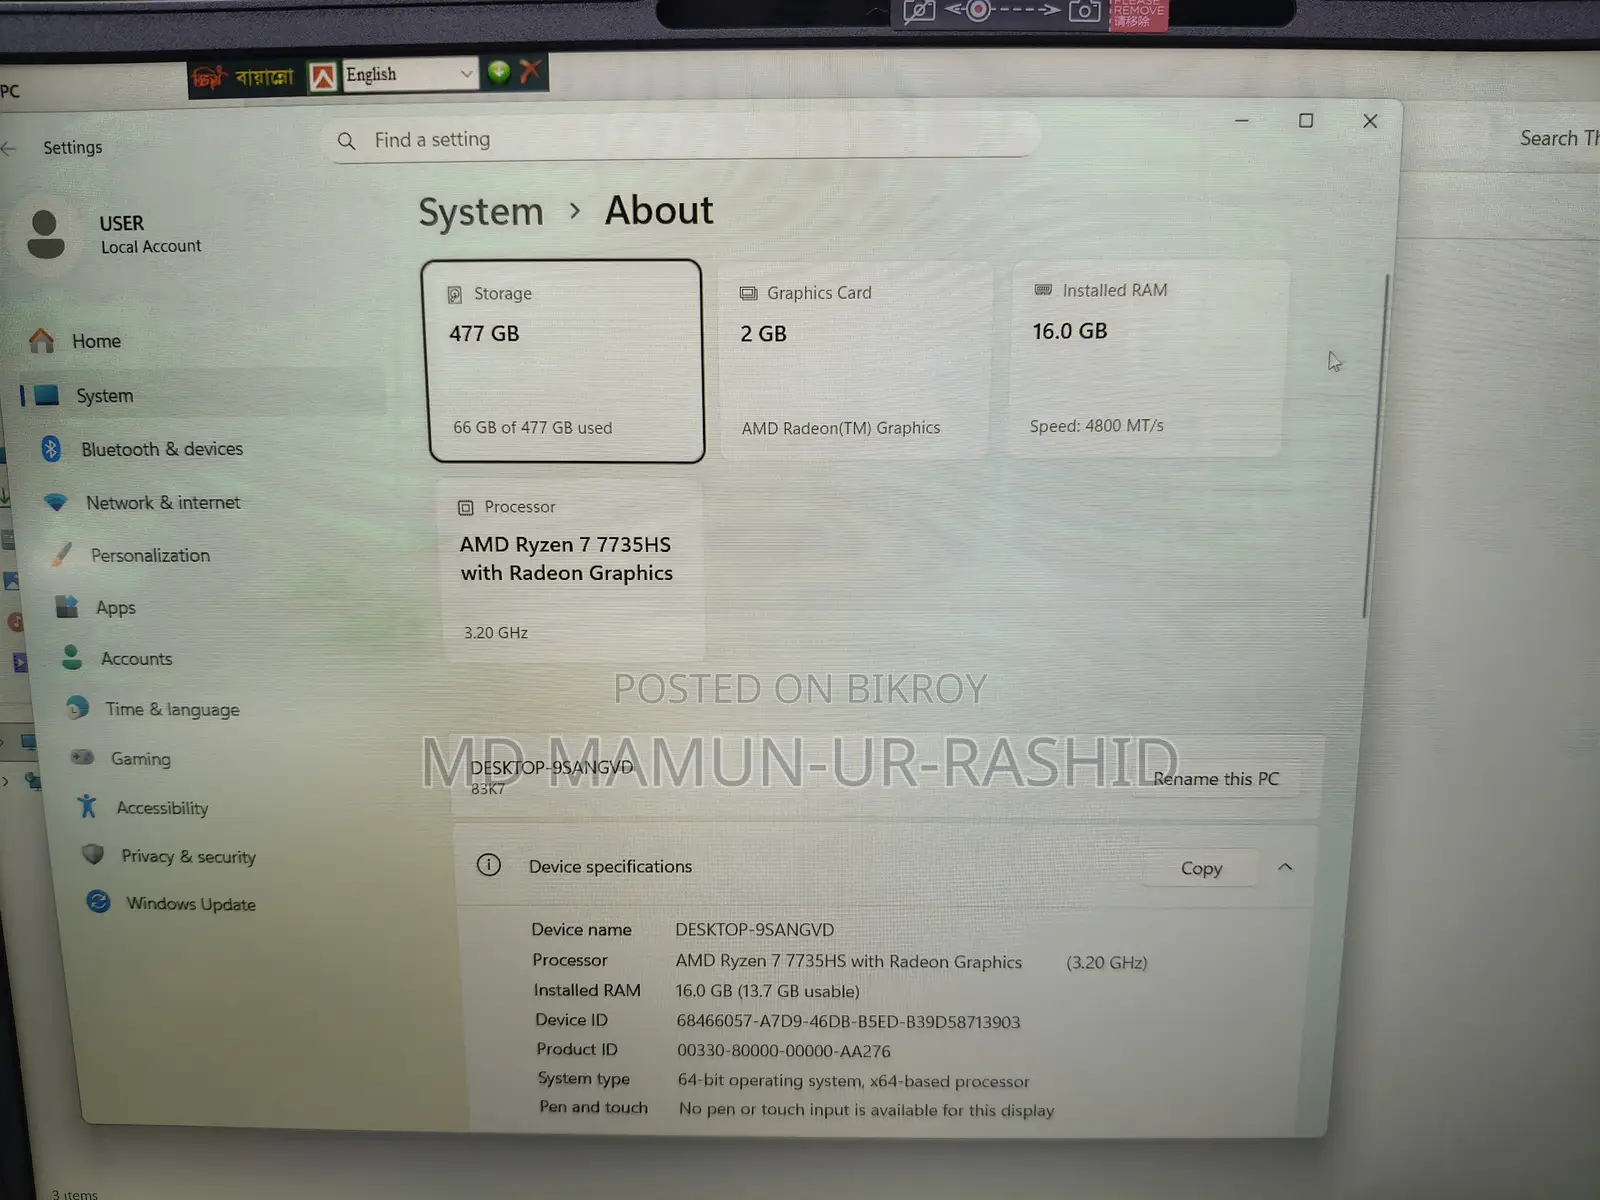Viewport: 1600px width, 1200px height.
Task: Click the 'No pen or touch input' text
Action: pos(866,1110)
